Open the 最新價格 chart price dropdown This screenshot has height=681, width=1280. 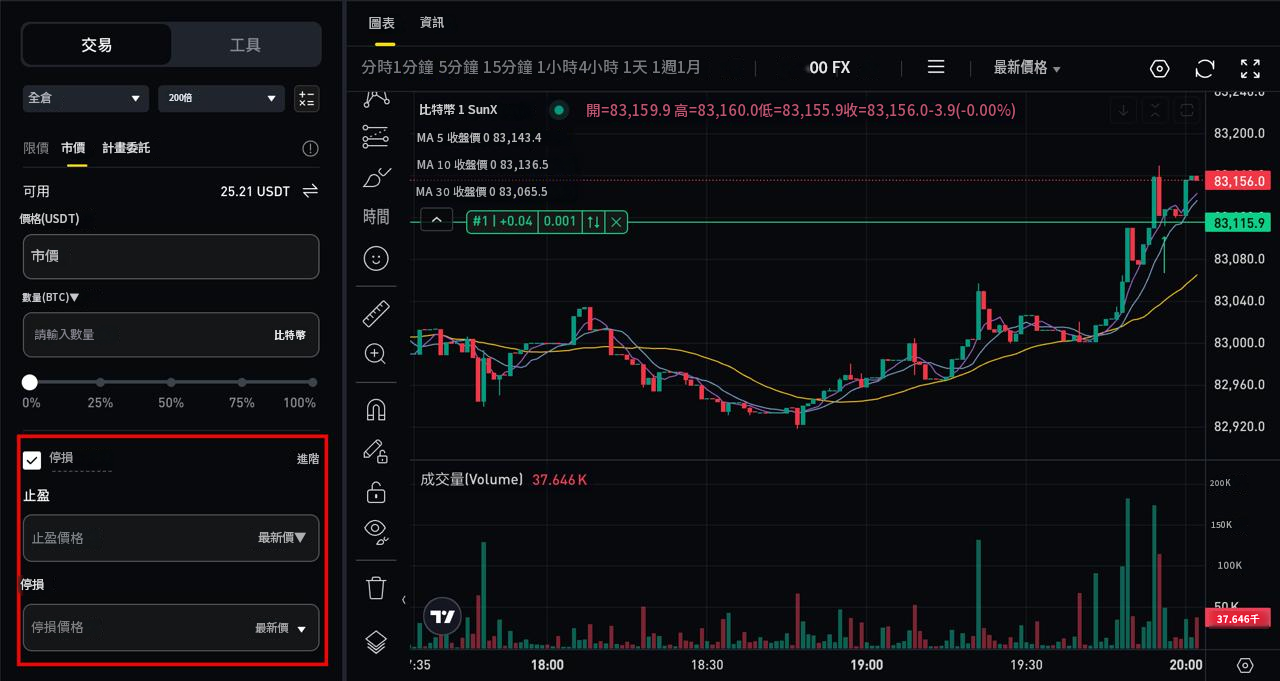pyautogui.click(x=1027, y=67)
